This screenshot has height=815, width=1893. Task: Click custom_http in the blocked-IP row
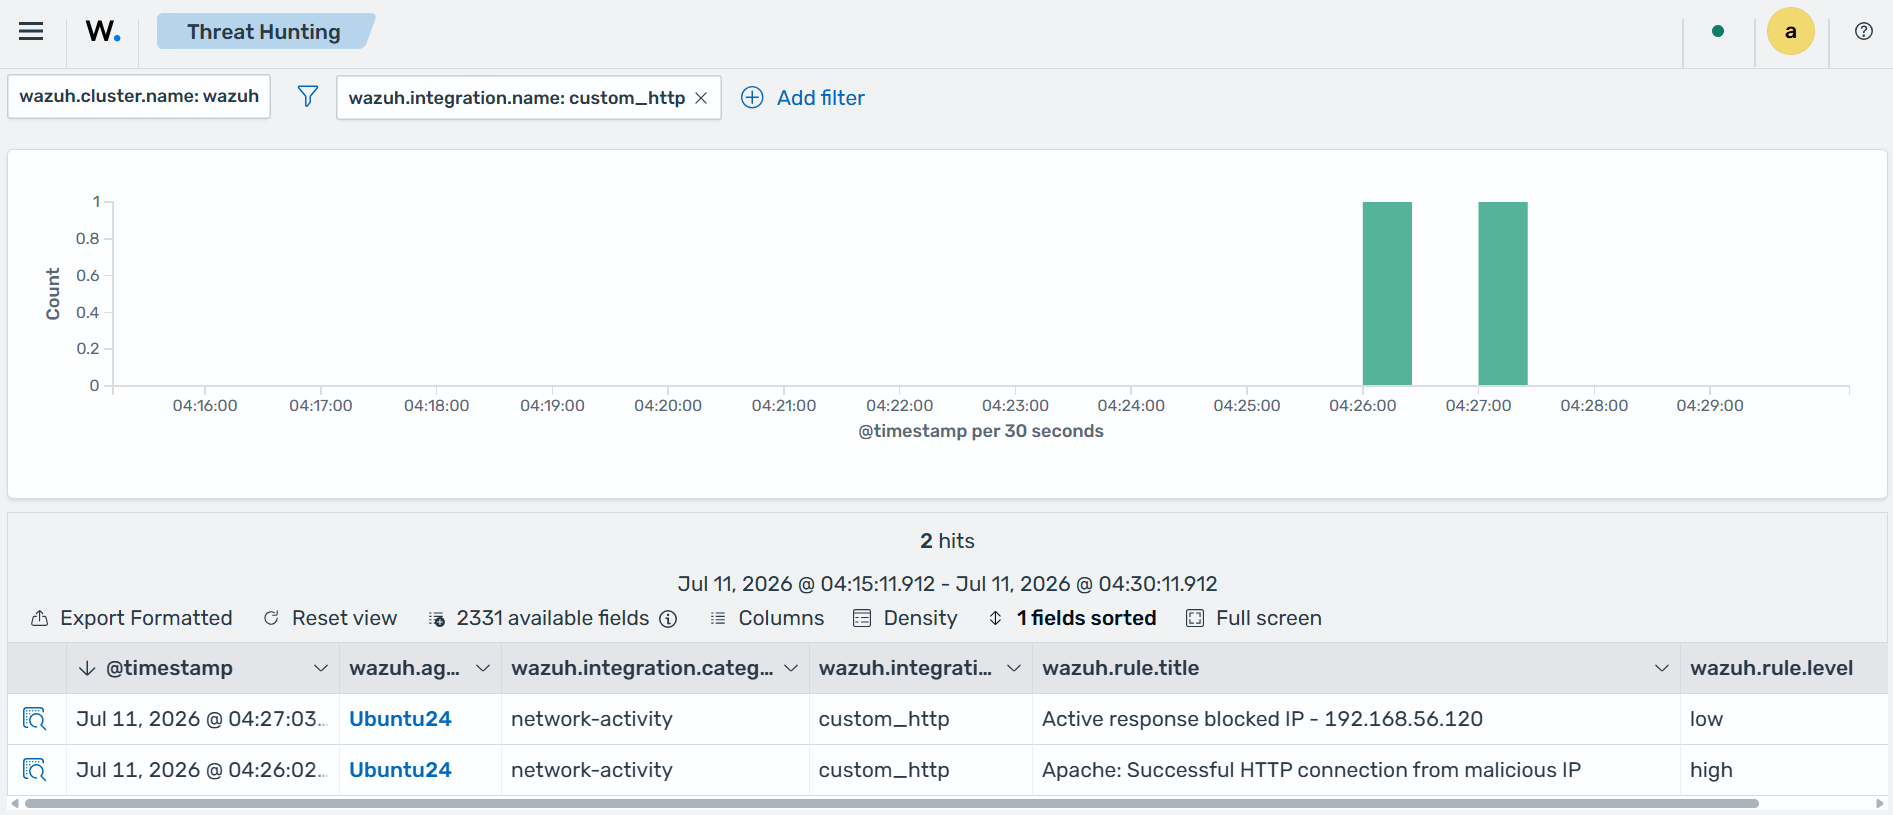point(883,719)
